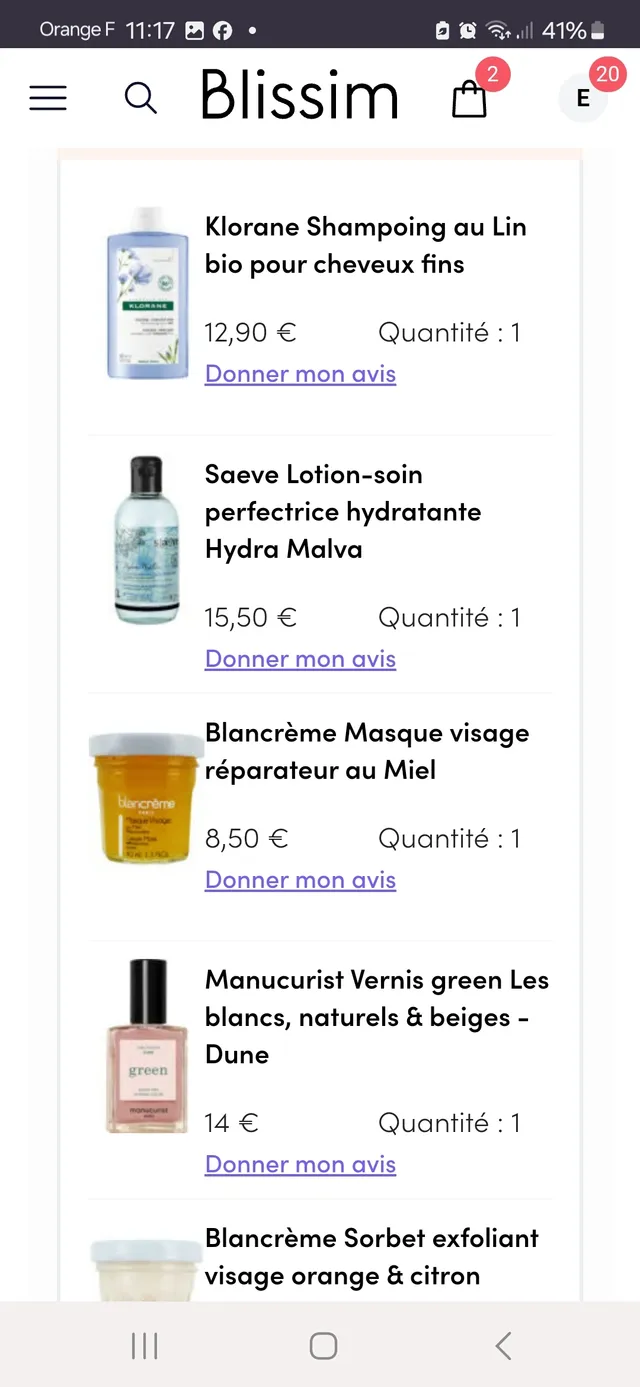The width and height of the screenshot is (640, 1387).
Task: Open the search icon
Action: click(x=140, y=97)
